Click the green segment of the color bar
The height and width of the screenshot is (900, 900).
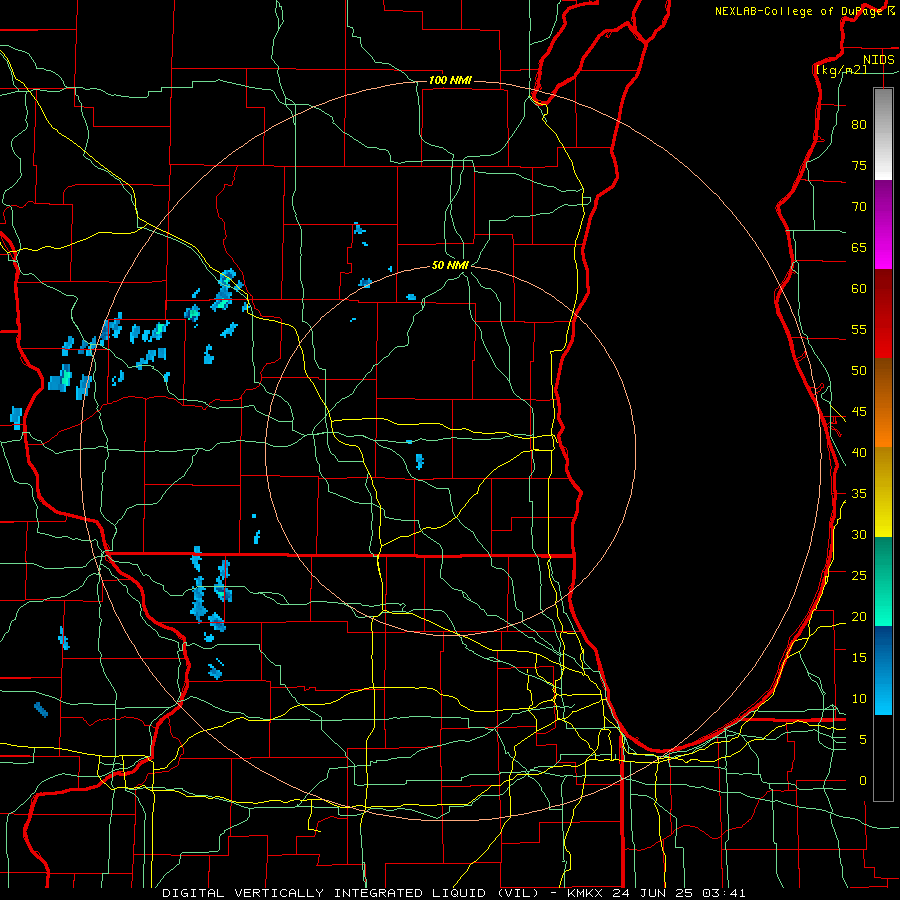(883, 581)
